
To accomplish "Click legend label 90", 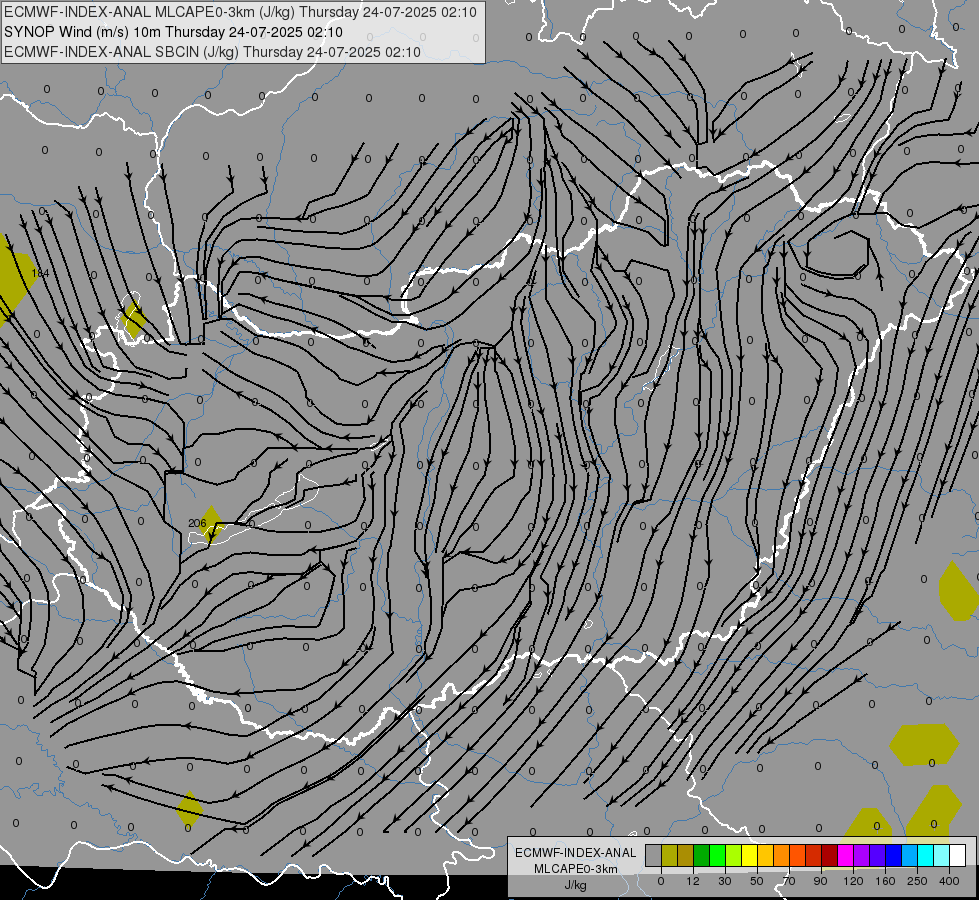I will click(x=821, y=881).
